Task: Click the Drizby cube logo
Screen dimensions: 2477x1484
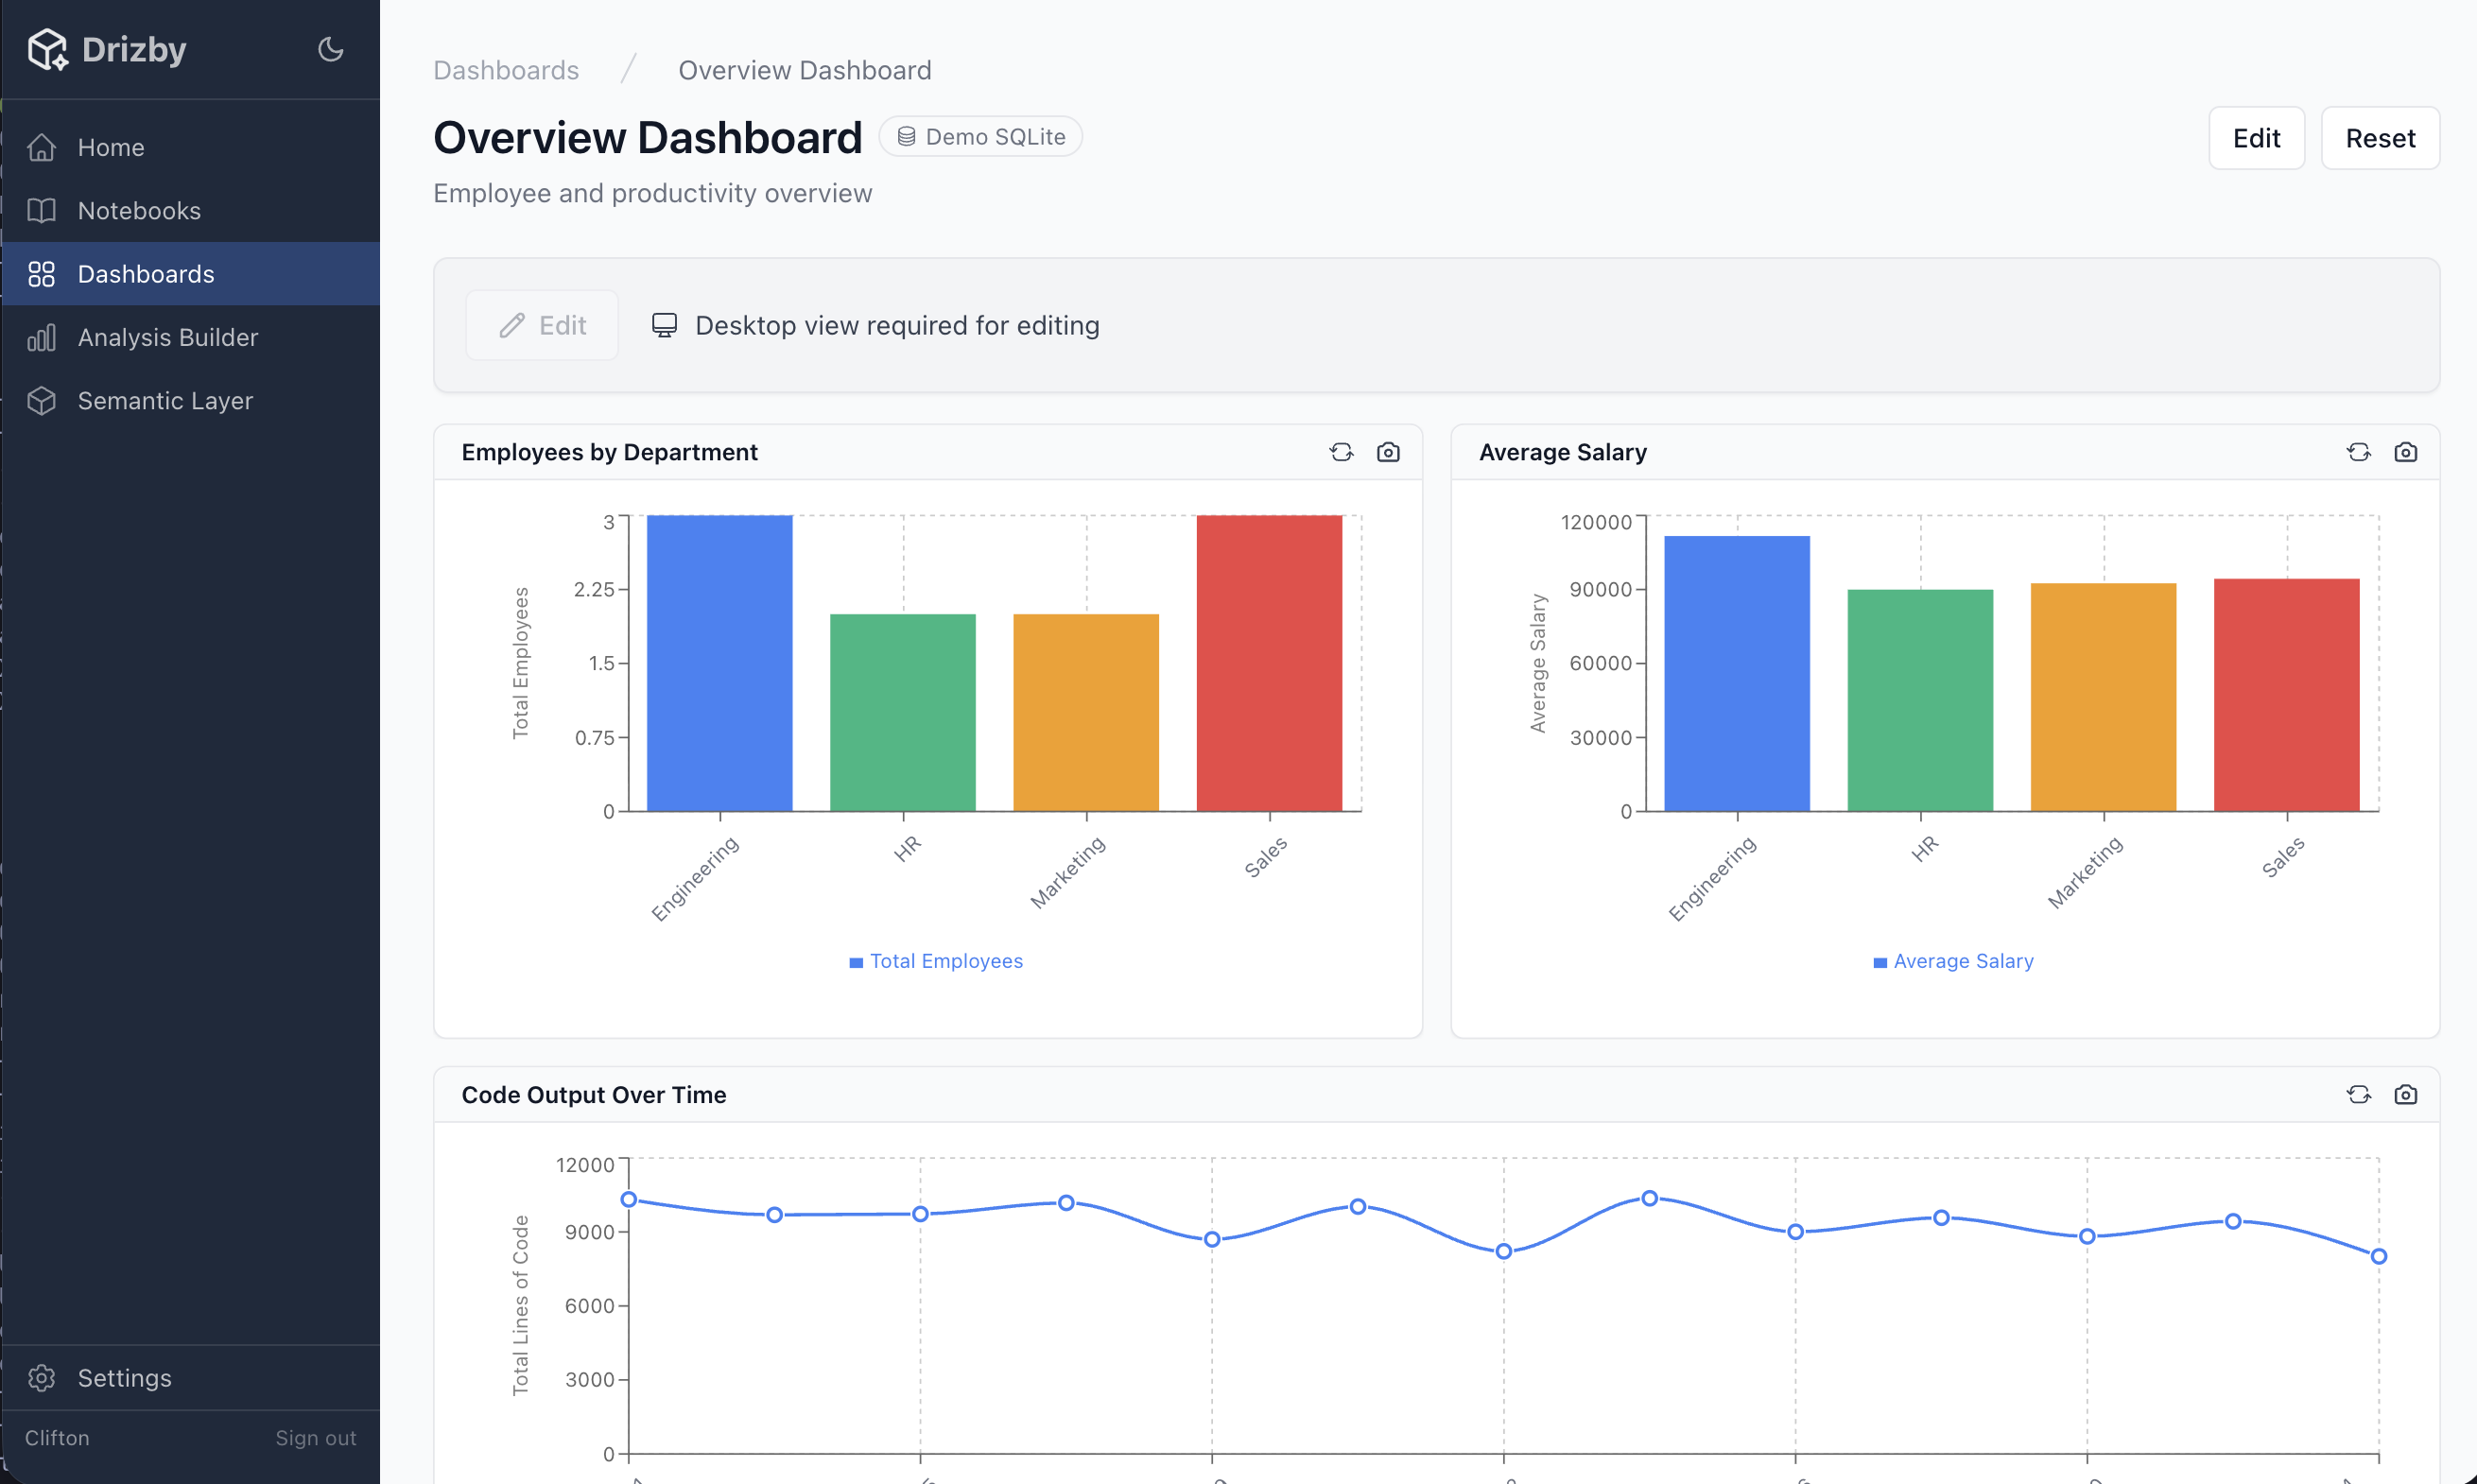Action: pyautogui.click(x=48, y=48)
